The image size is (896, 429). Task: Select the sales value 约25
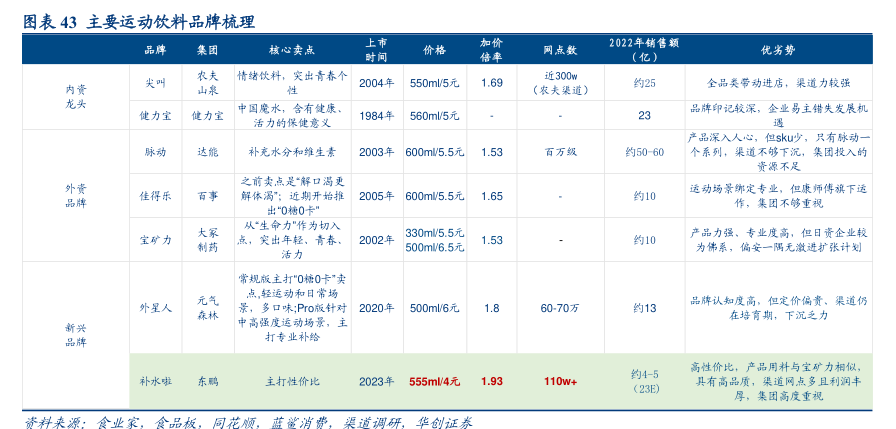pyautogui.click(x=645, y=83)
